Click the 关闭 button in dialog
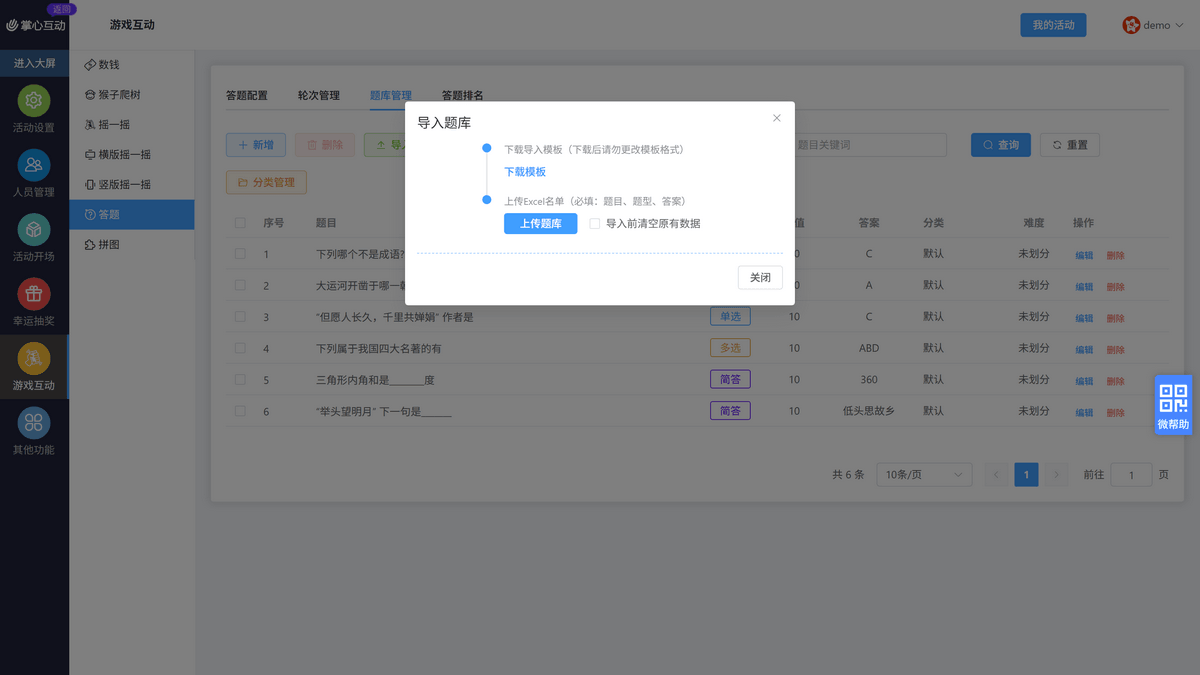1200x675 pixels. tap(760, 277)
